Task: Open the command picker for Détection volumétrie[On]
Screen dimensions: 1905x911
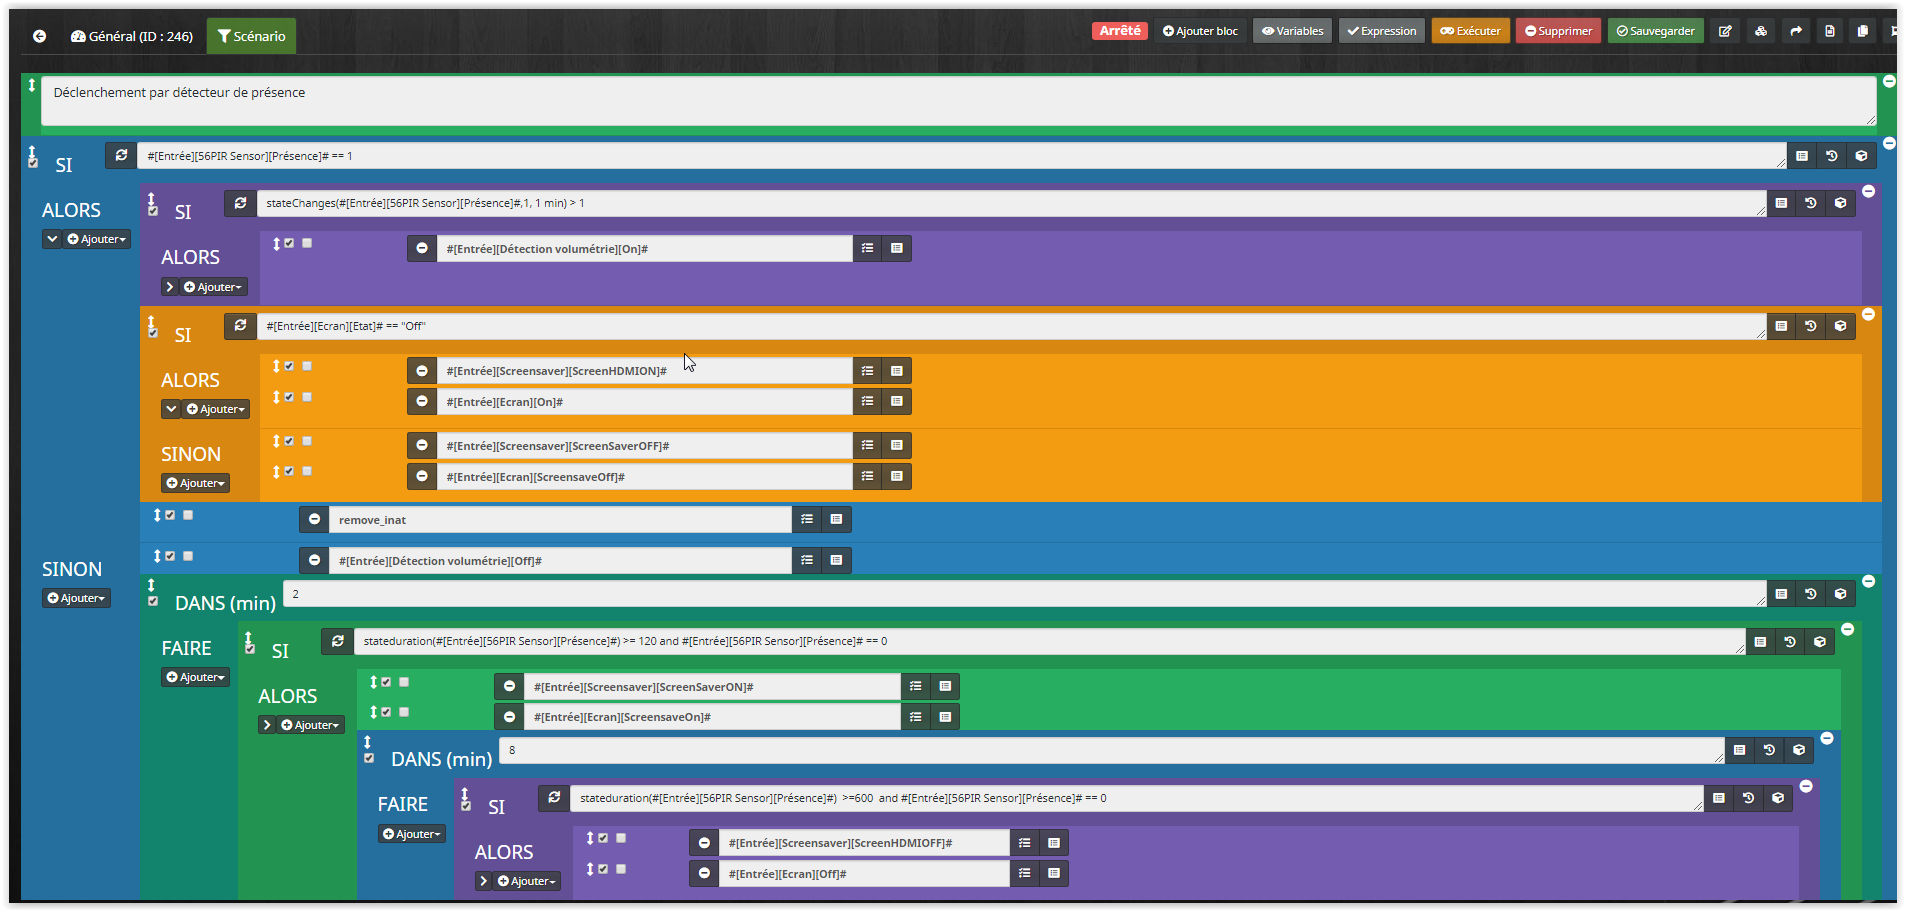Action: coord(867,248)
